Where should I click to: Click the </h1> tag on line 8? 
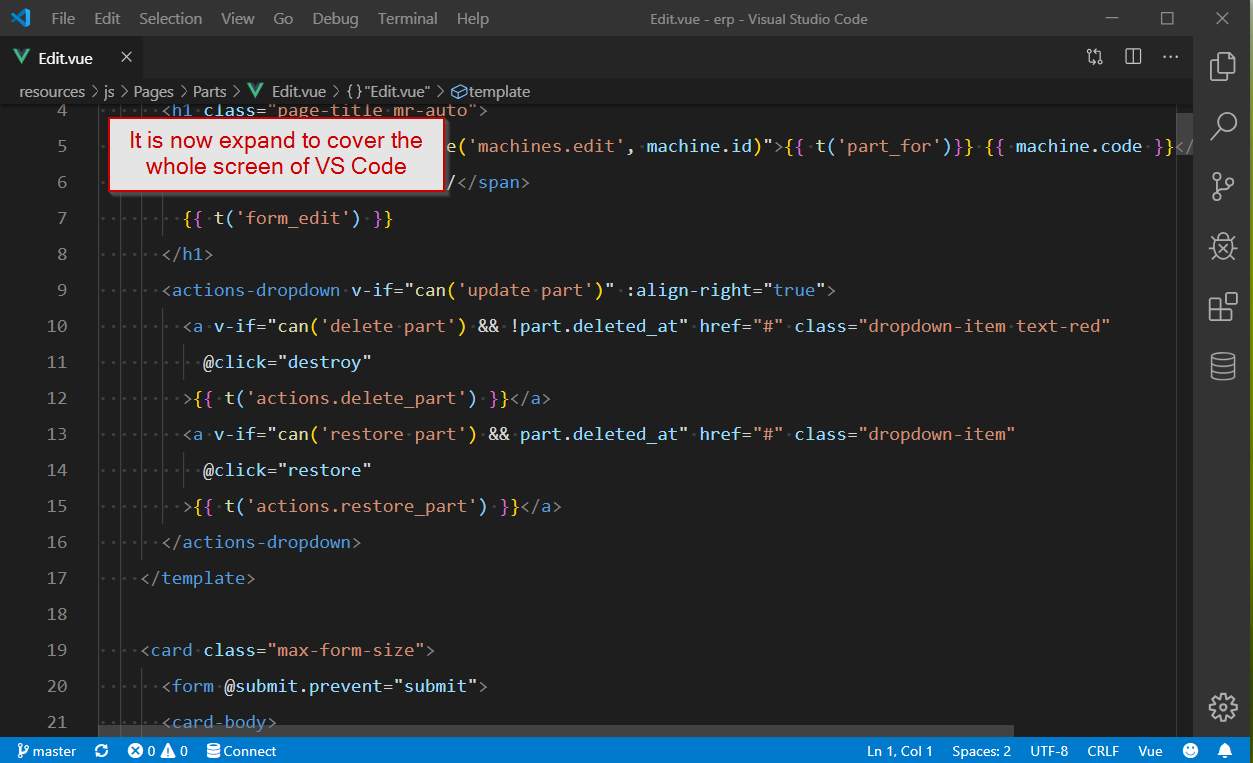tap(187, 254)
